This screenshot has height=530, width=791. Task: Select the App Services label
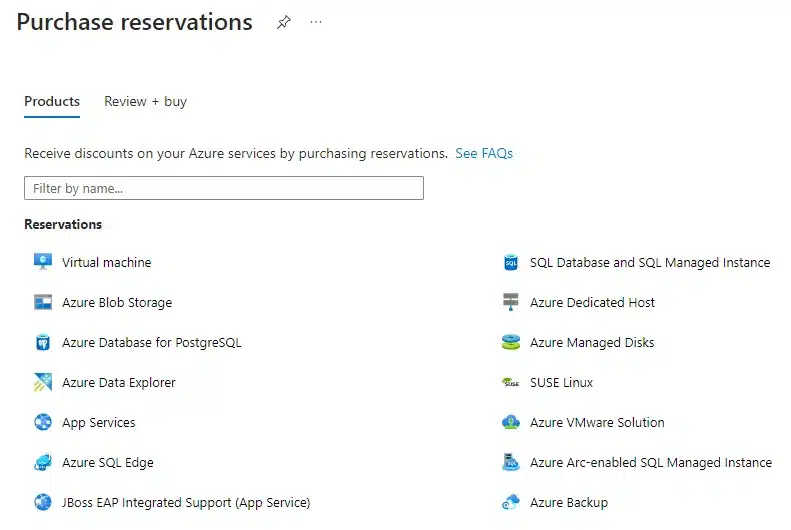coord(98,423)
